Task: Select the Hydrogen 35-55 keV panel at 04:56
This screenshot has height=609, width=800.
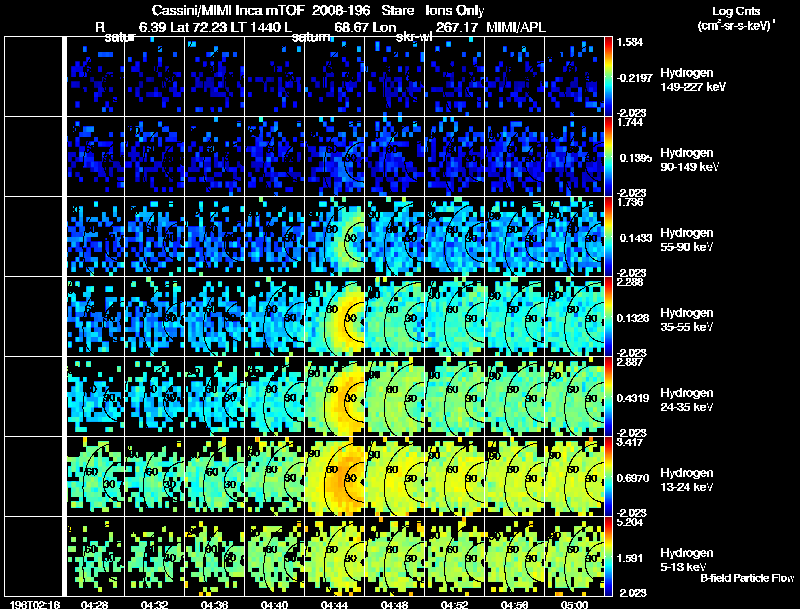Action: tap(515, 316)
